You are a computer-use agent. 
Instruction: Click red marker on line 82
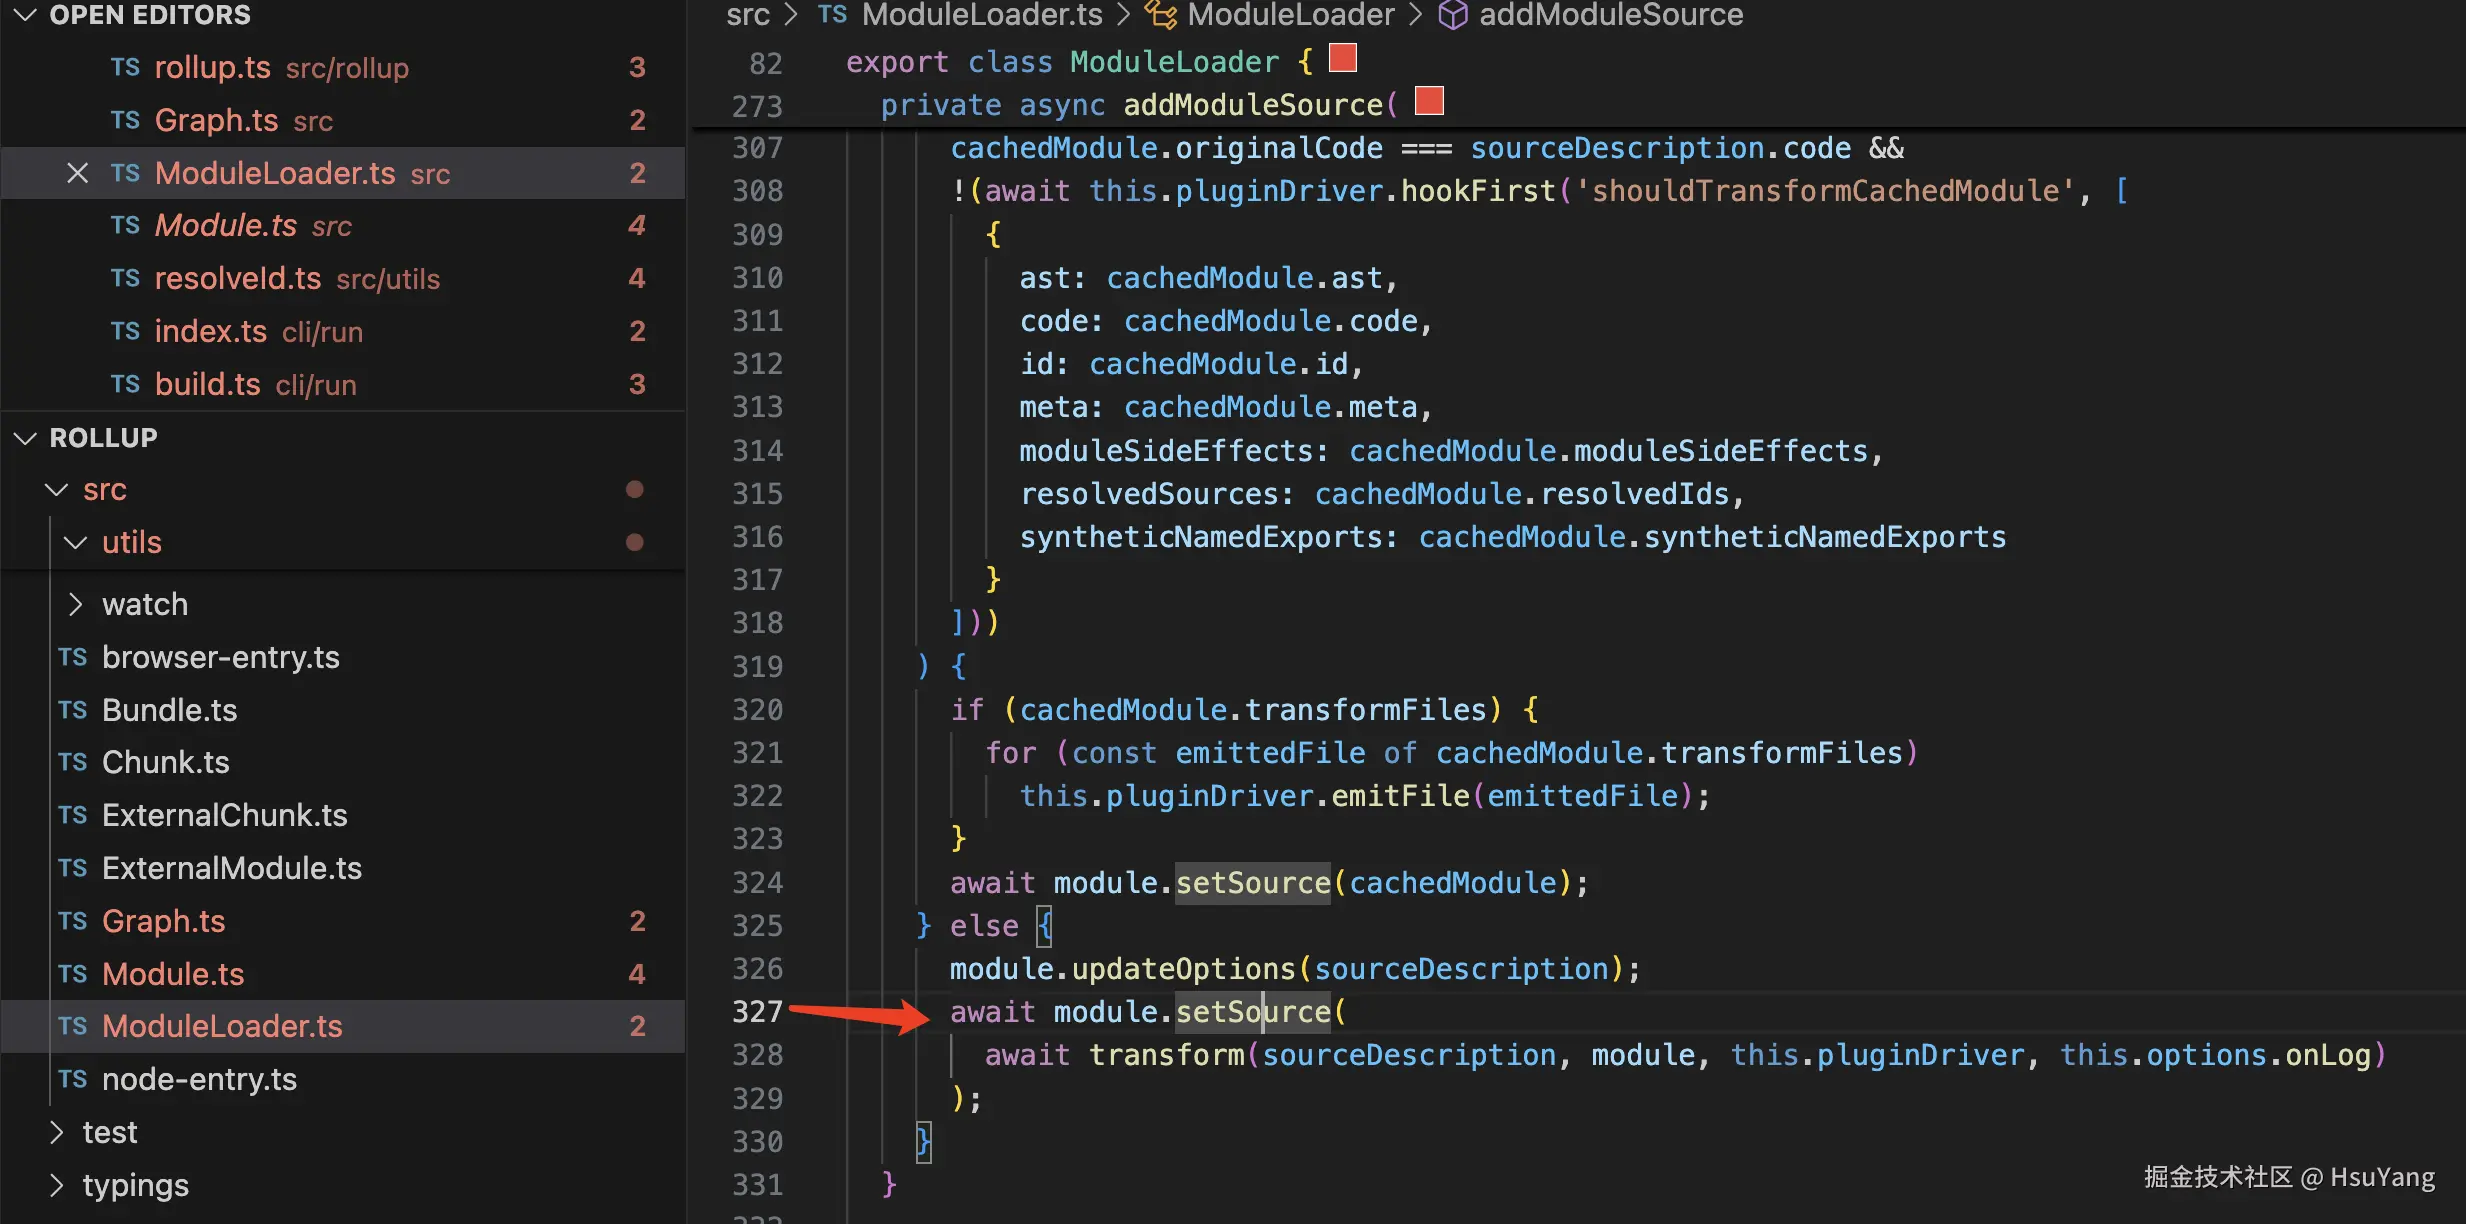[1343, 58]
